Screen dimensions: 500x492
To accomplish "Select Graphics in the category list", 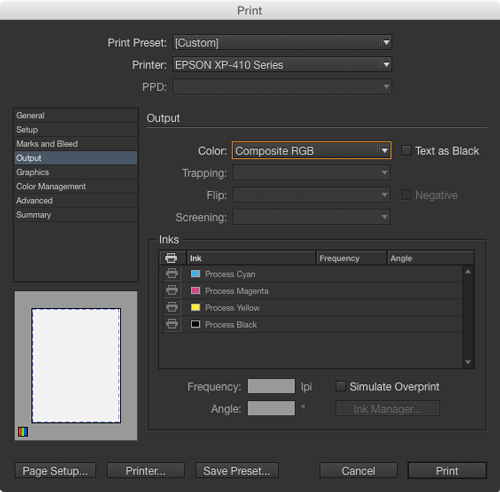I will pyautogui.click(x=76, y=172).
